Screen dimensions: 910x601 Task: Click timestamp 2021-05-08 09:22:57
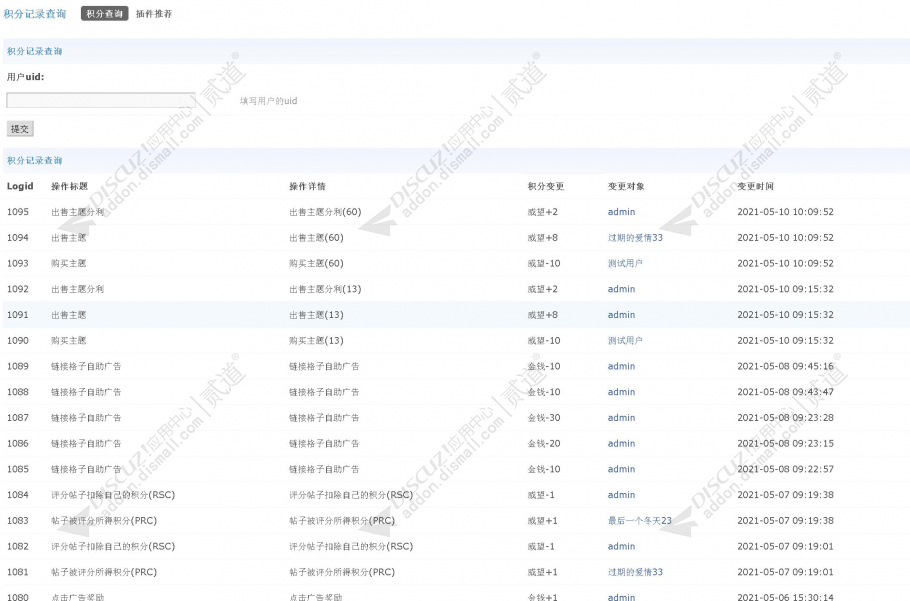tap(785, 469)
